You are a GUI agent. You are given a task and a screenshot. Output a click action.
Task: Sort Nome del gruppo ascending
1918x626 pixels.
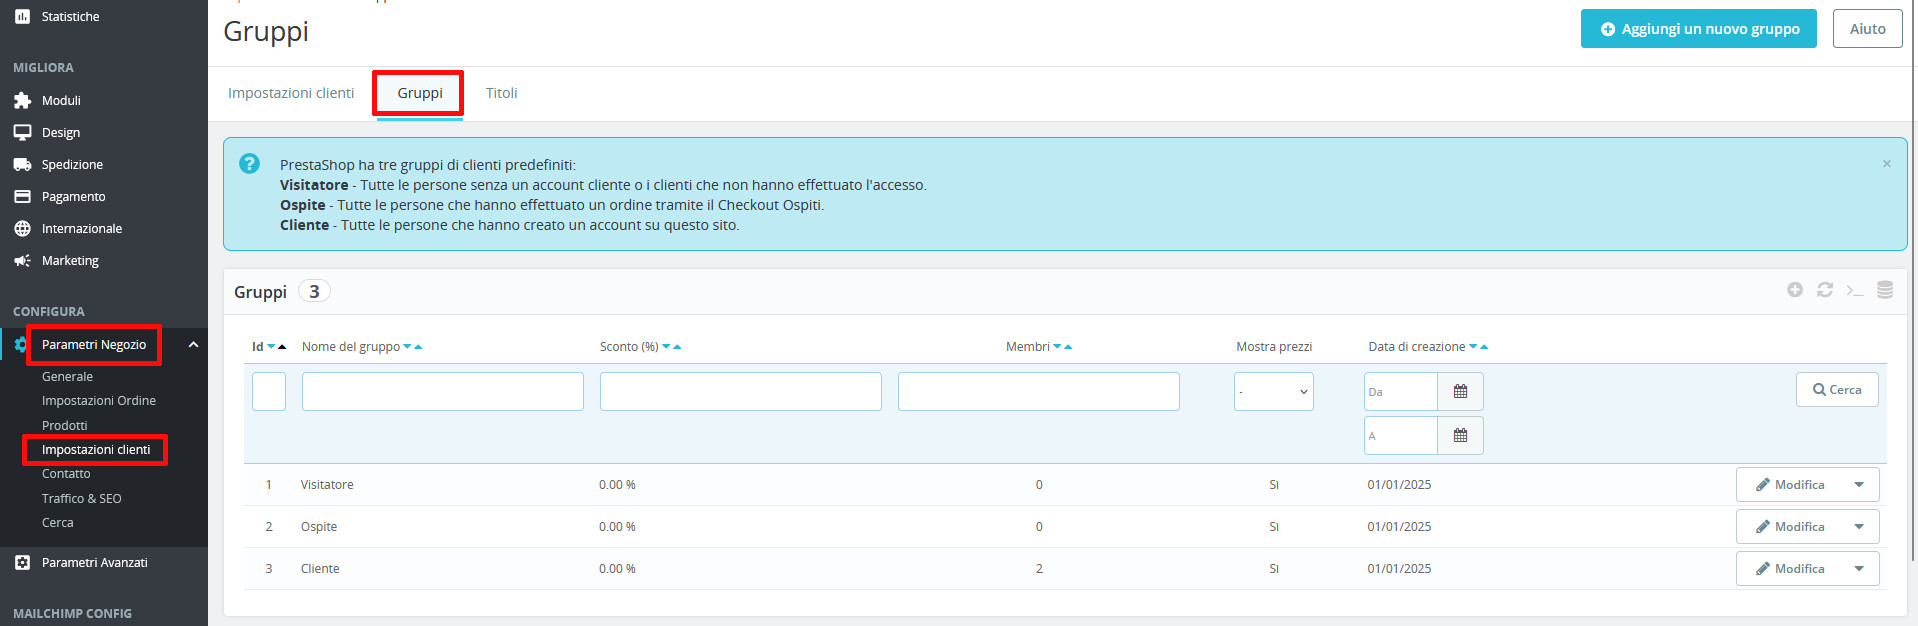coord(418,347)
